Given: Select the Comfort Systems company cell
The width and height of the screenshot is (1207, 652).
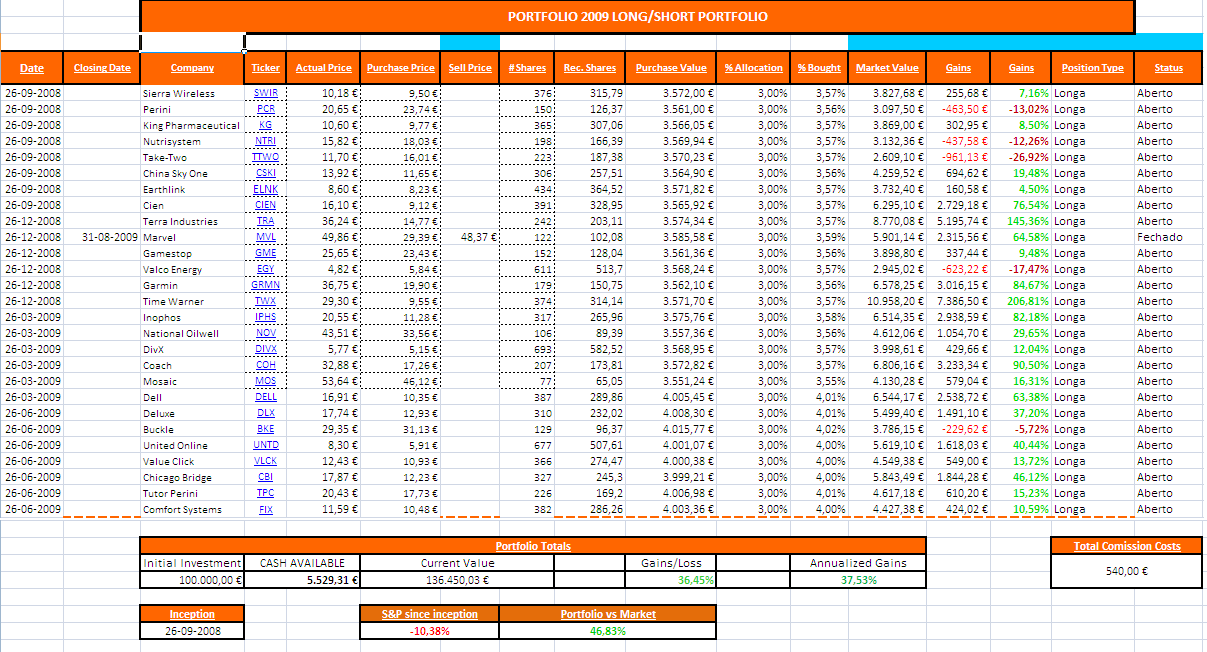Looking at the screenshot, I should (x=193, y=509).
